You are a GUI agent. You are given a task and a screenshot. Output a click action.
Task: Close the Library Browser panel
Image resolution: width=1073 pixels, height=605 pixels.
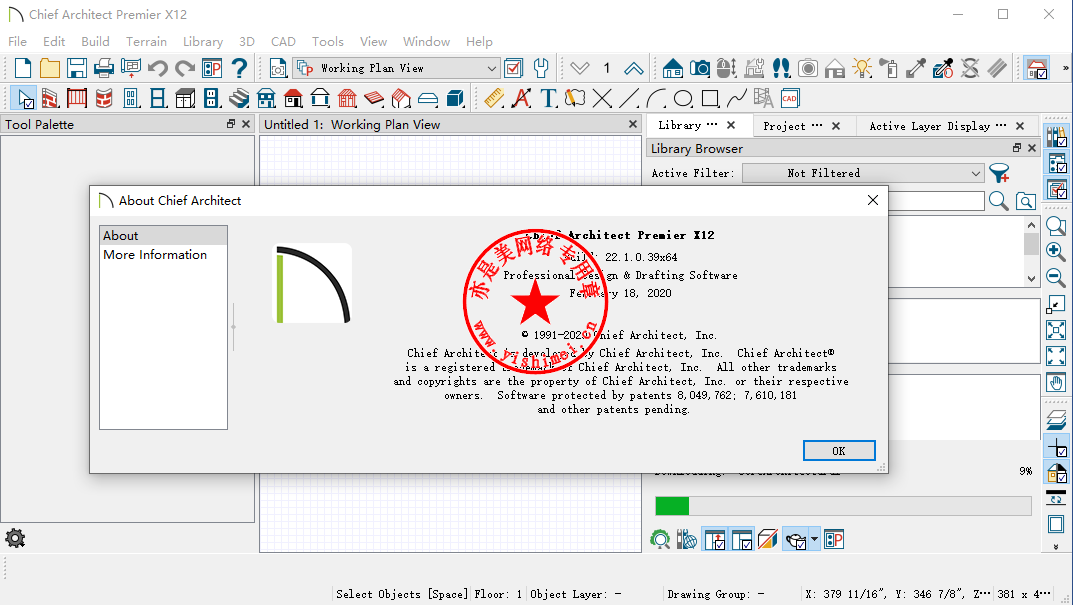pos(1032,148)
